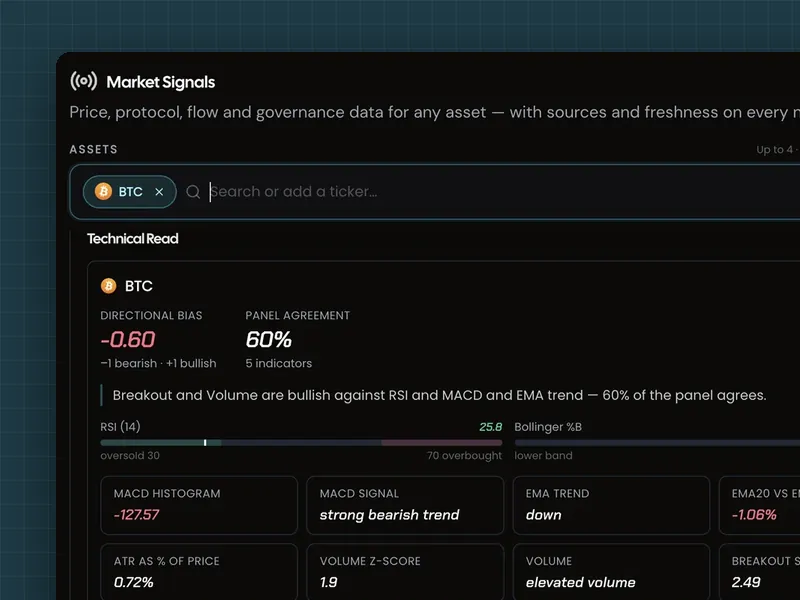Click the RSI value 25.8
Image resolution: width=800 pixels, height=600 pixels.
point(490,427)
